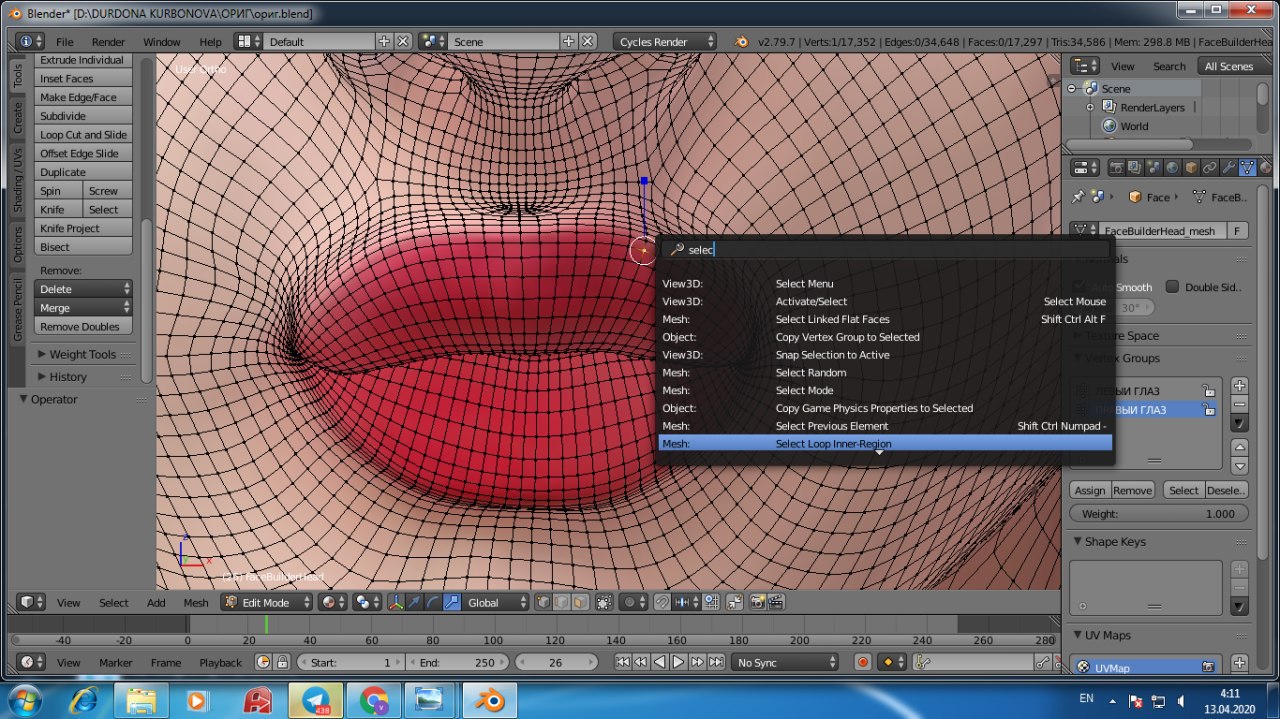Image resolution: width=1280 pixels, height=719 pixels.
Task: Open the Scene properties tab icon
Action: [1154, 168]
